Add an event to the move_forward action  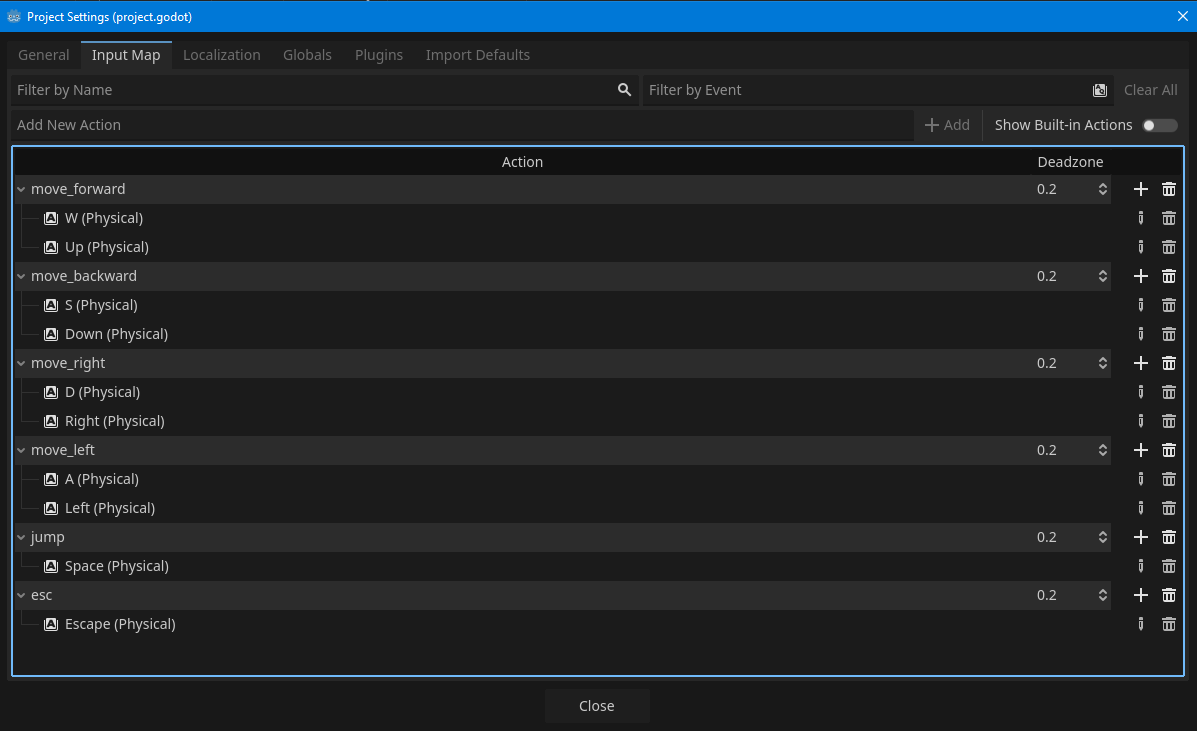[1140, 189]
